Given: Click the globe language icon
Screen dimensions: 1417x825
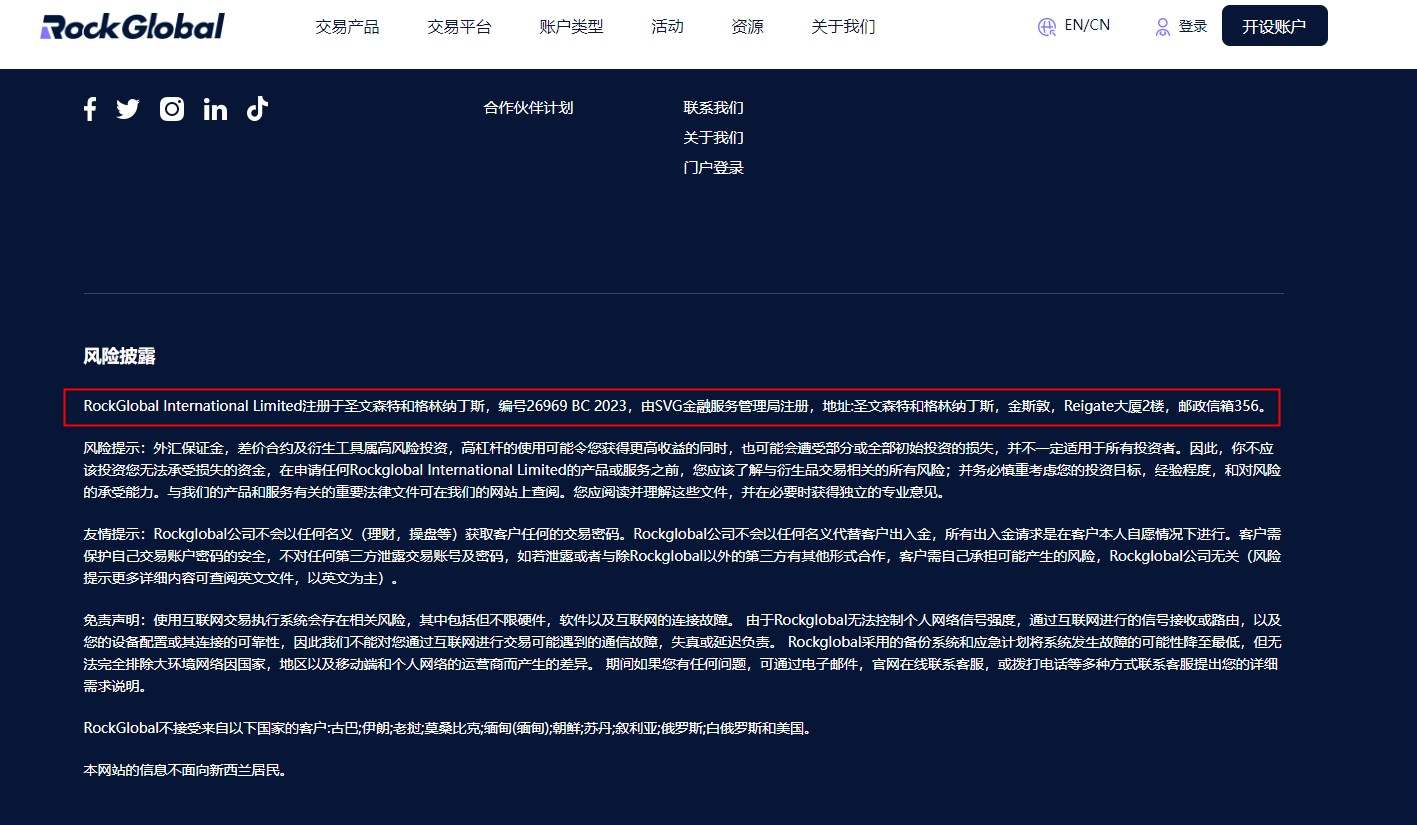Looking at the screenshot, I should click(x=1046, y=26).
